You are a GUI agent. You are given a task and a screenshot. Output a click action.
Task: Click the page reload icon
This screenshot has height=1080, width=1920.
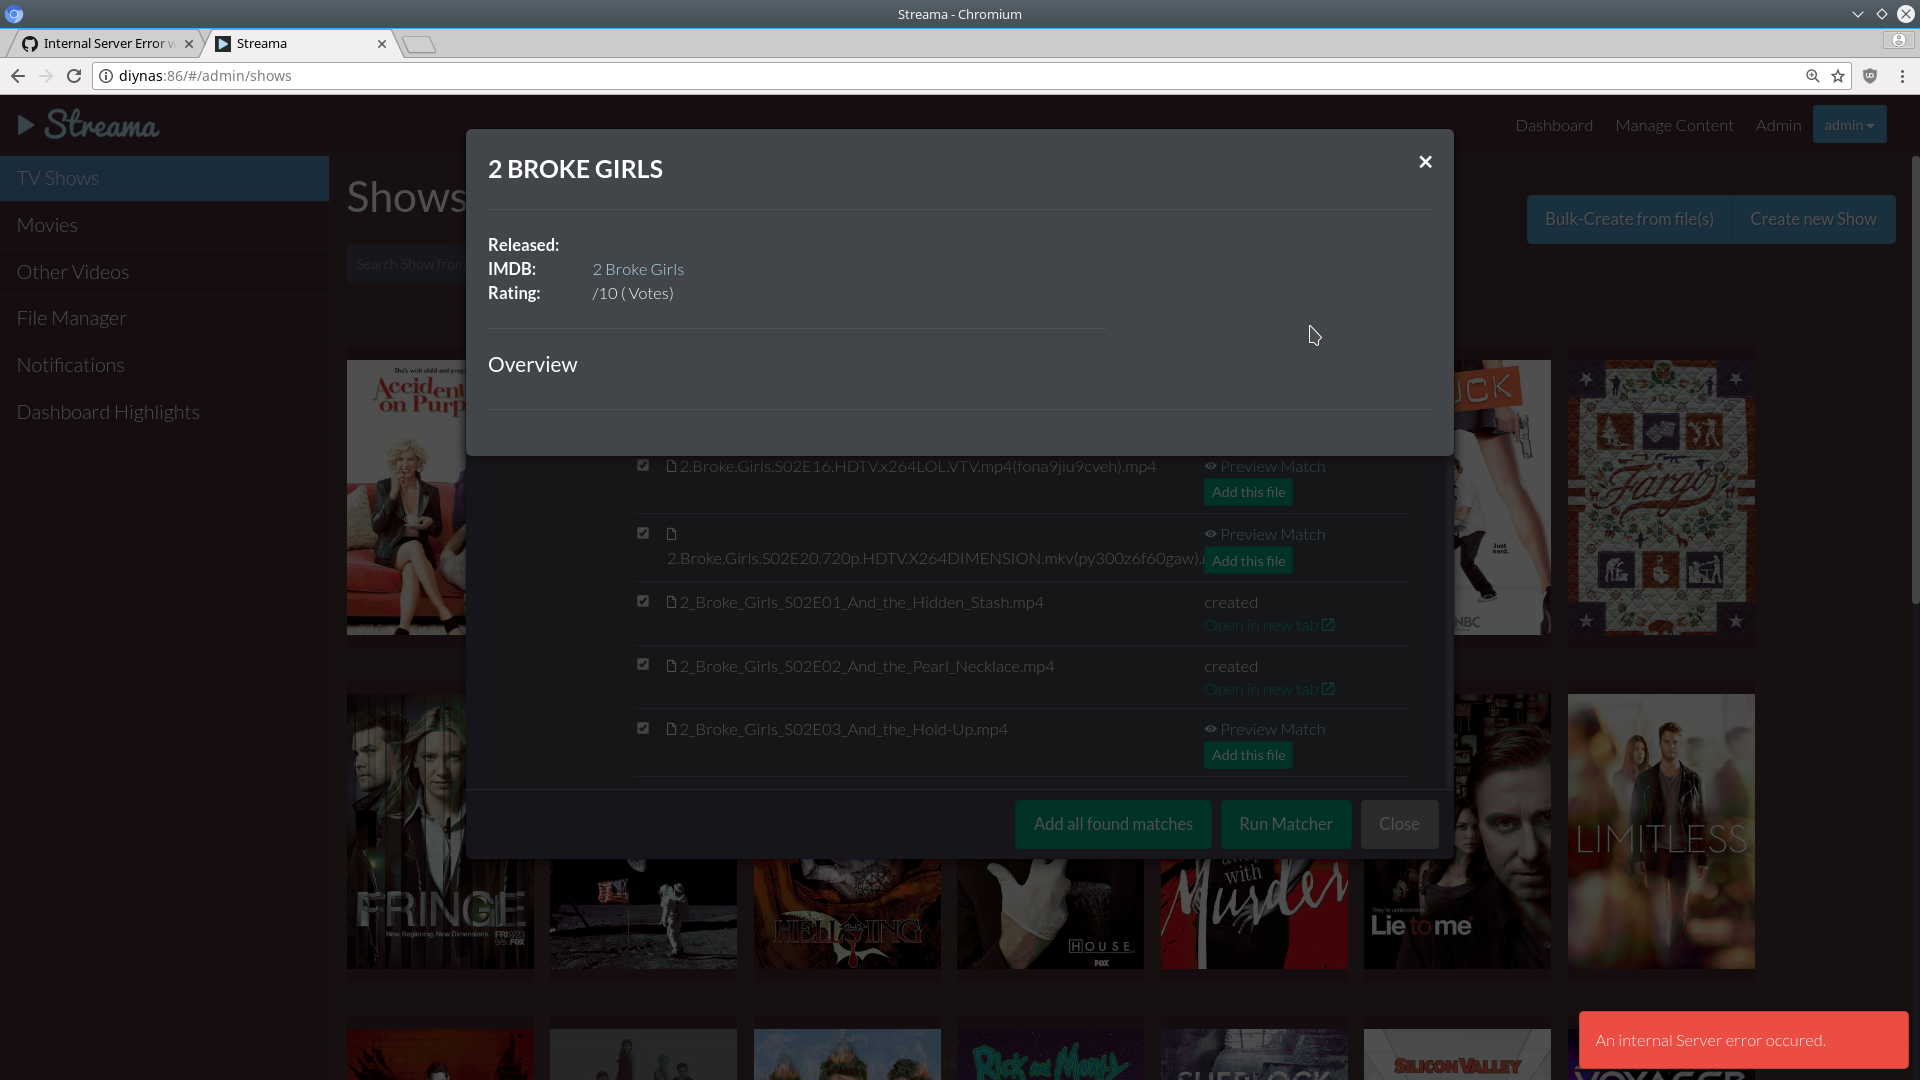pos(74,75)
